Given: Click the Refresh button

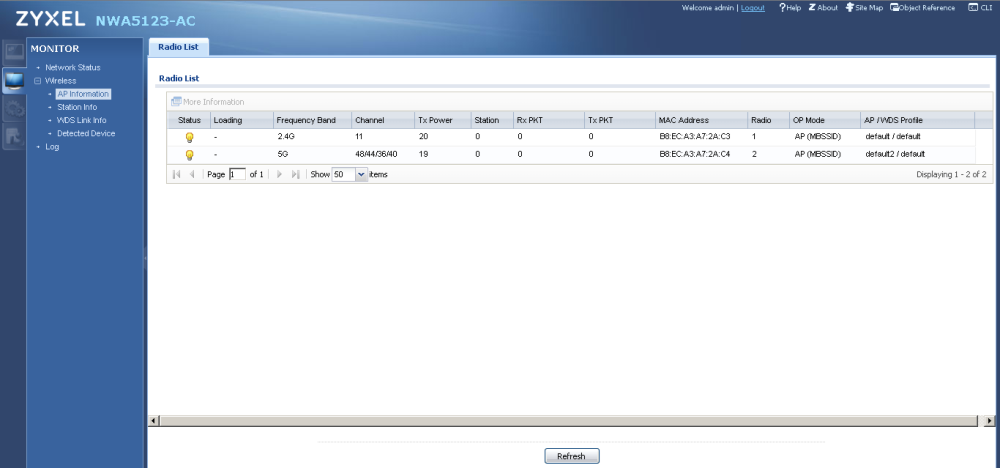Looking at the screenshot, I should click(571, 457).
